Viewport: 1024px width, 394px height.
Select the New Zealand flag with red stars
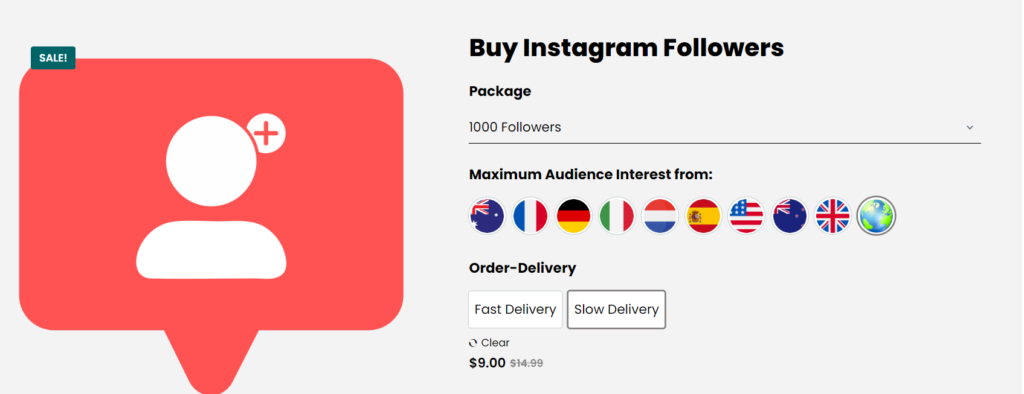(x=790, y=216)
